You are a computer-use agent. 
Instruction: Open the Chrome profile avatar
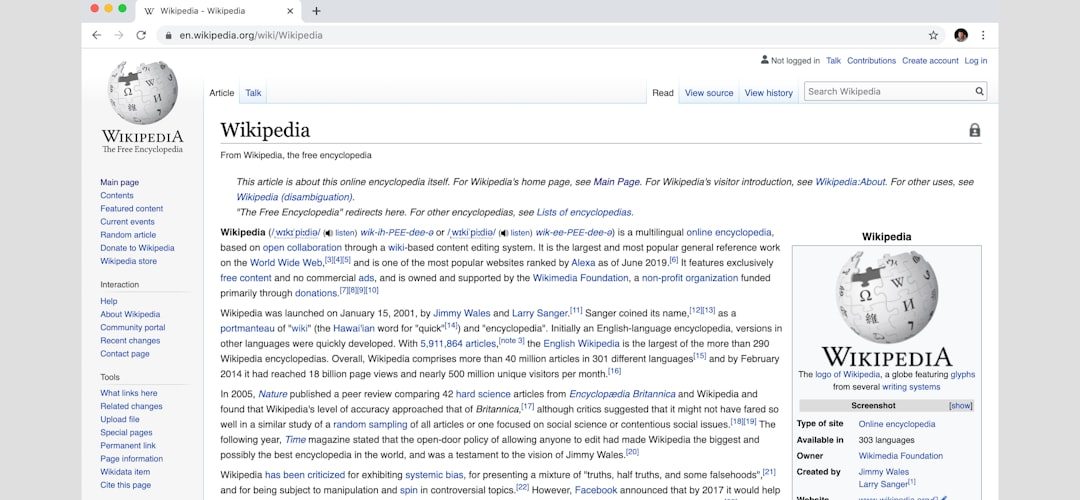(961, 35)
